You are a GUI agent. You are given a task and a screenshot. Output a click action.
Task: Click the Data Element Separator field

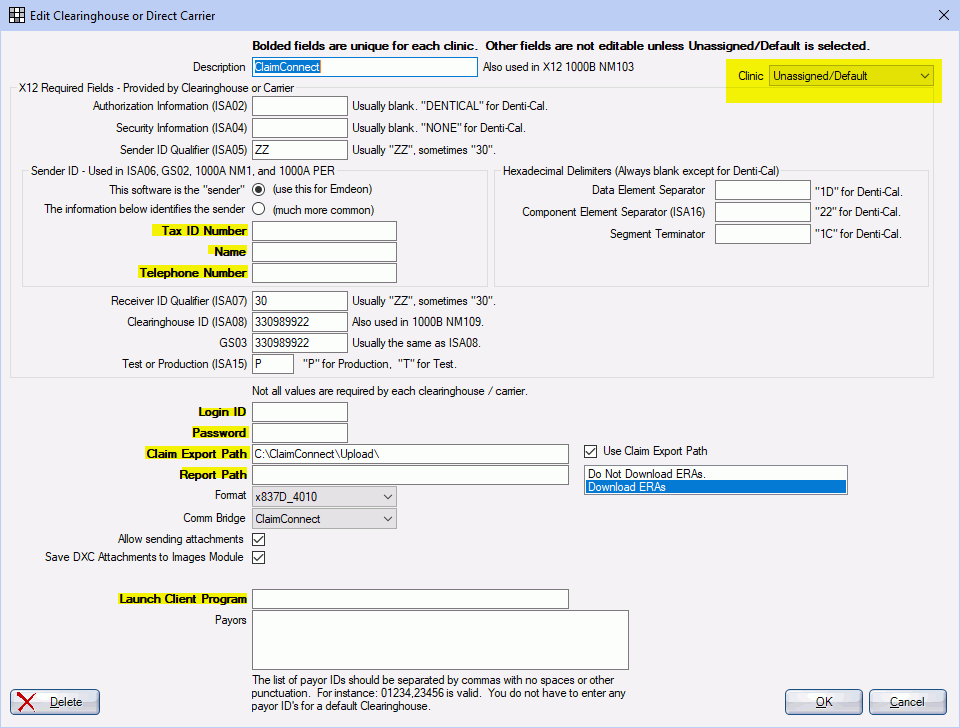763,190
